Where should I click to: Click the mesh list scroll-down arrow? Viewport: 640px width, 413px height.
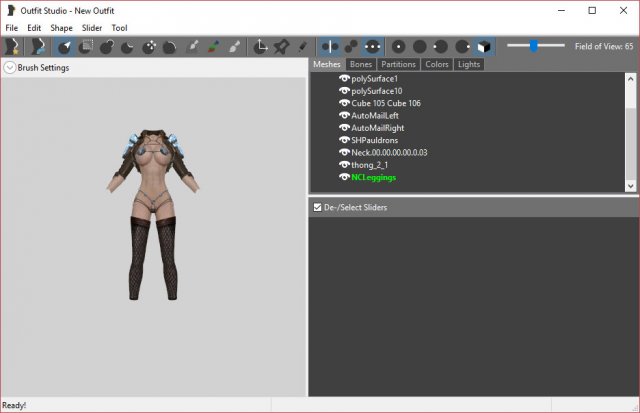[630, 185]
